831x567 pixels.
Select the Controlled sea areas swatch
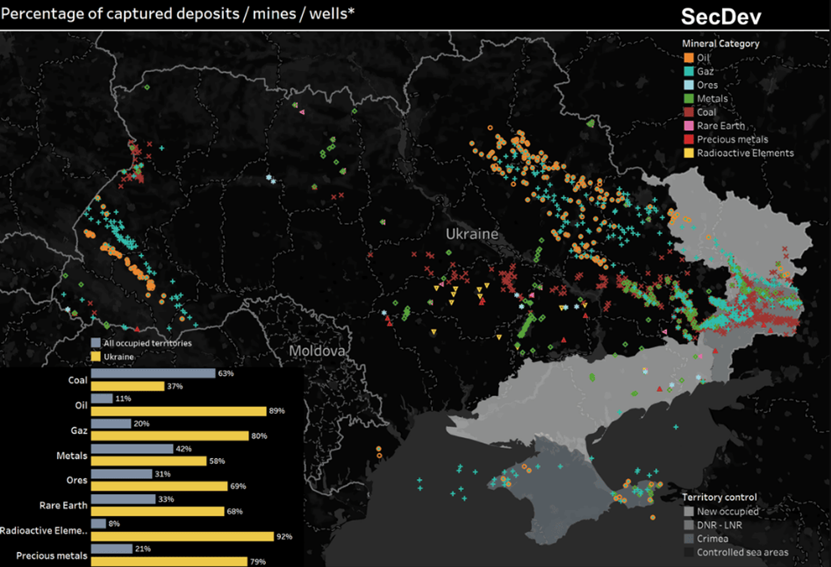(x=689, y=552)
